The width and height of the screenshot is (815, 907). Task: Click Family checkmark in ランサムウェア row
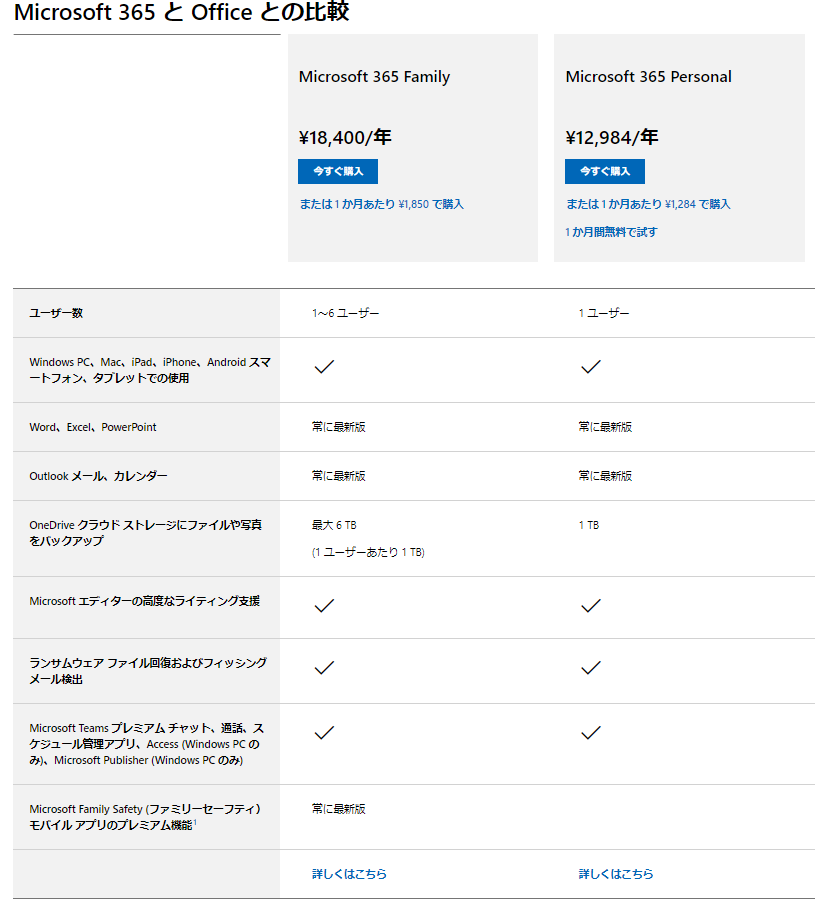tap(324, 668)
